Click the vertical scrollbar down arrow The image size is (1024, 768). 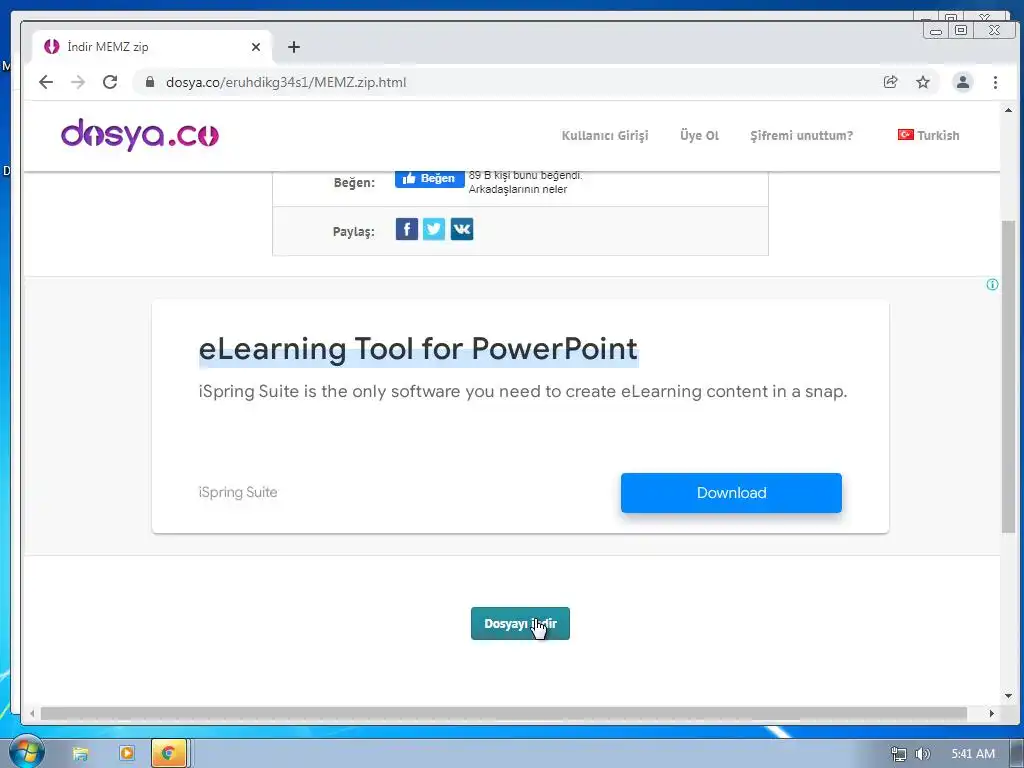coord(1008,696)
